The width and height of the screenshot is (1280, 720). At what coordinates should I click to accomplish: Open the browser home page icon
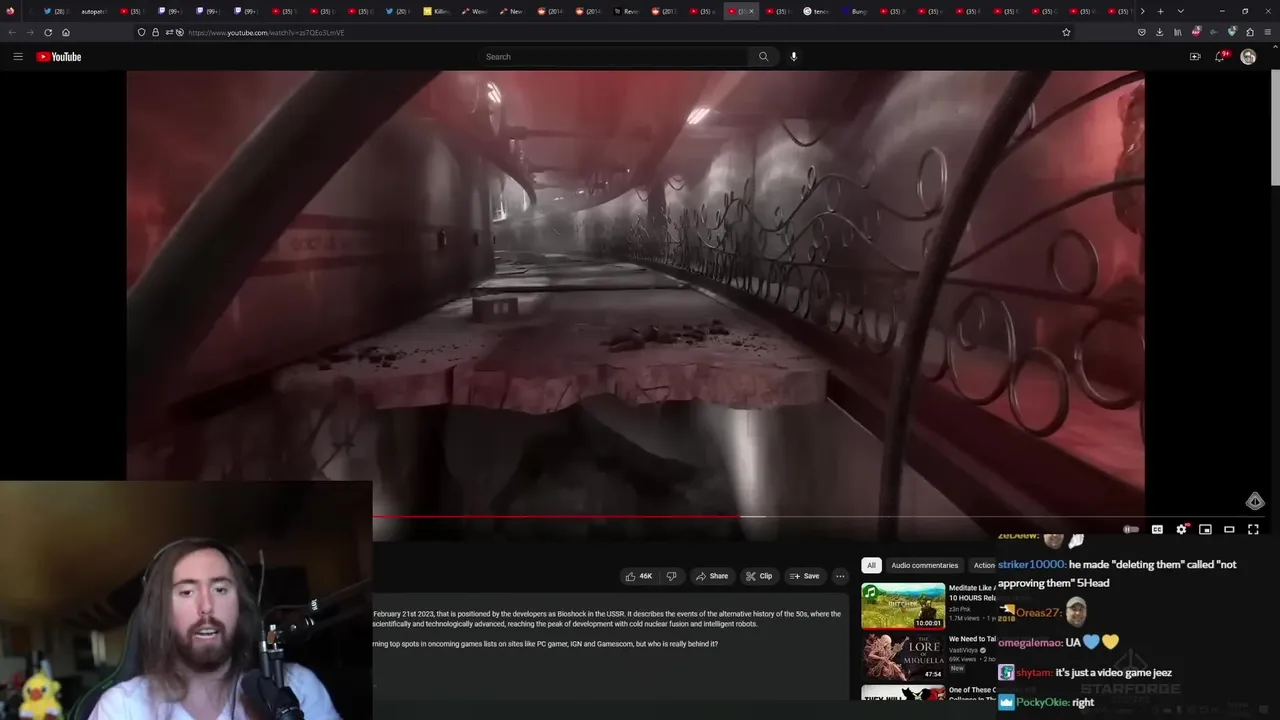(x=66, y=32)
